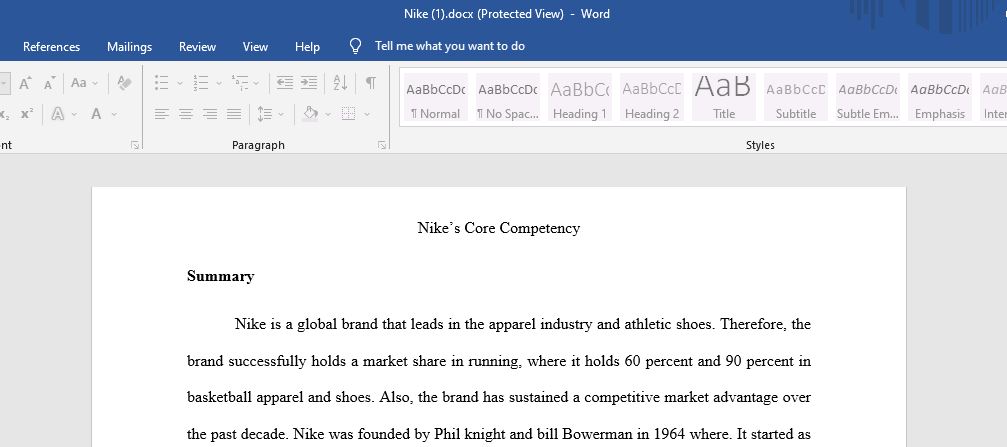This screenshot has height=447, width=1007.
Task: Click the Tell me what you want field
Action: (450, 46)
